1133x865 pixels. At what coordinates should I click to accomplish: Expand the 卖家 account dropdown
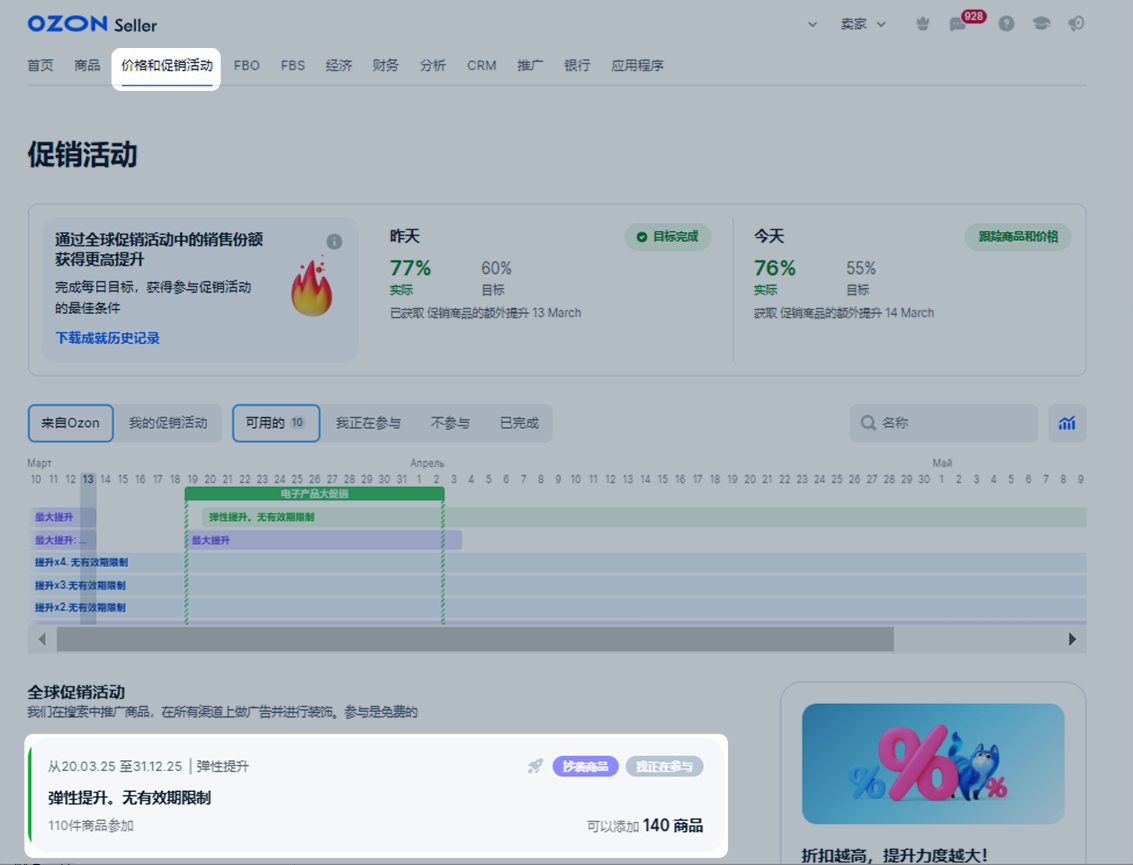coord(863,24)
